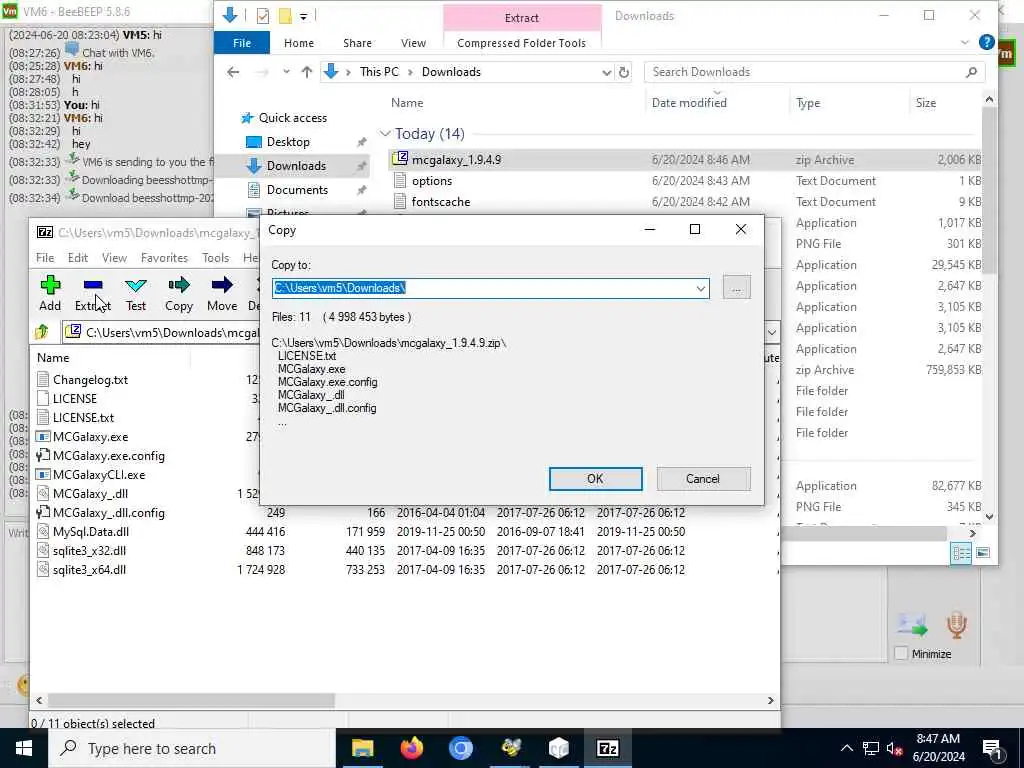This screenshot has height=768, width=1024.
Task: Select MCGalaxy.exe in the 7-Zip list
Action: tap(90, 437)
